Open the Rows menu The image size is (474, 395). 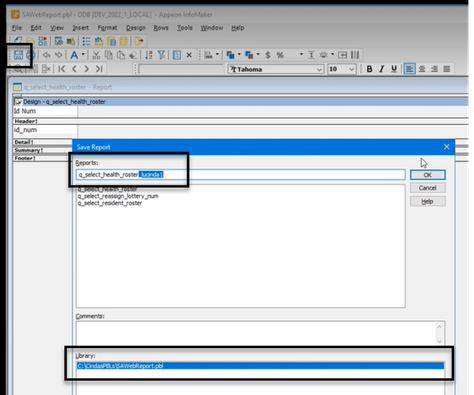pos(161,28)
